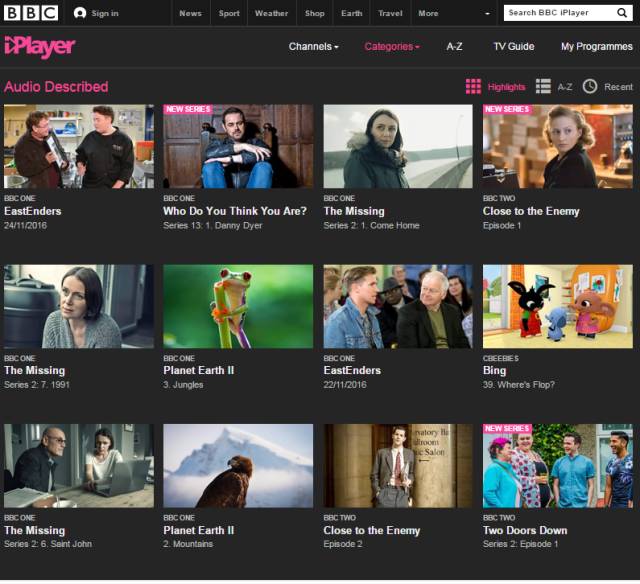The height and width of the screenshot is (584, 640).
Task: Open The Missing Come Home thumbnail
Action: [x=398, y=146]
